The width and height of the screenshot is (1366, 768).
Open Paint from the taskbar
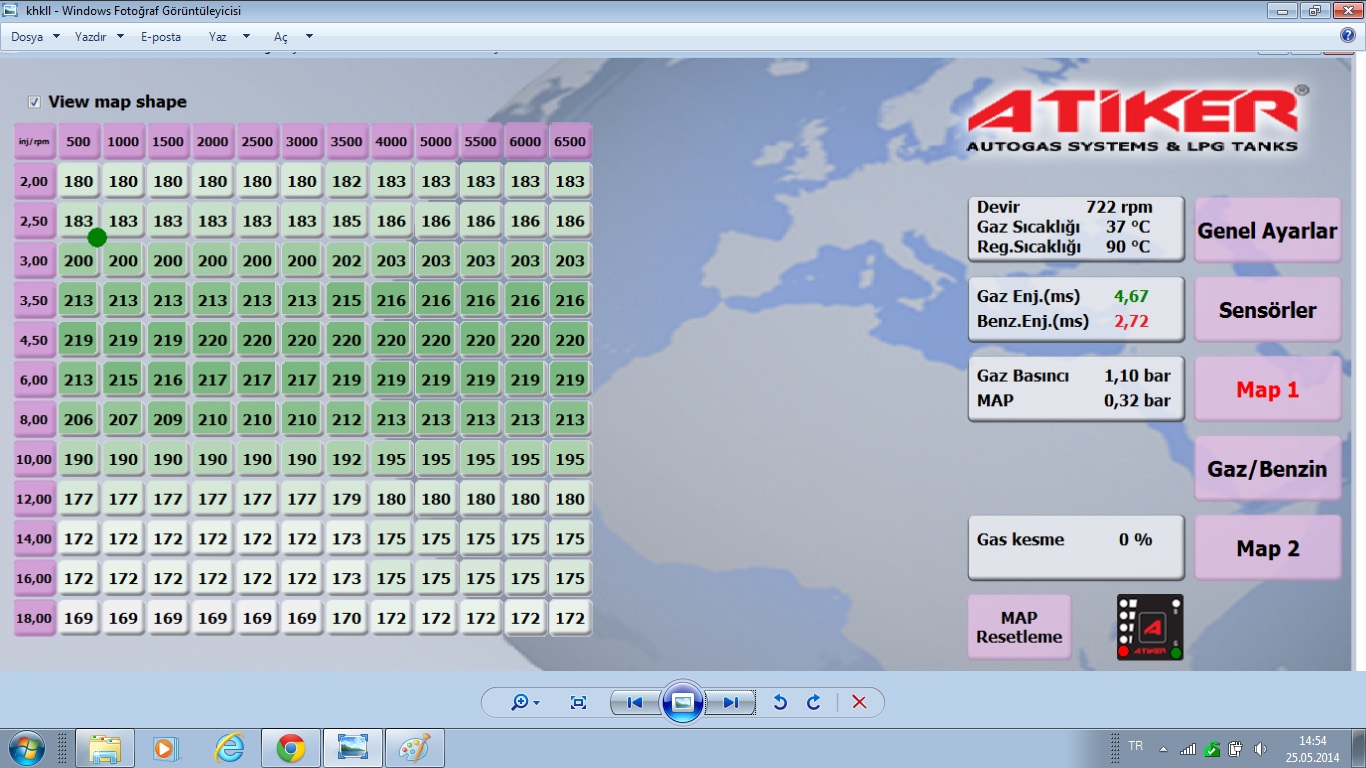(x=415, y=747)
